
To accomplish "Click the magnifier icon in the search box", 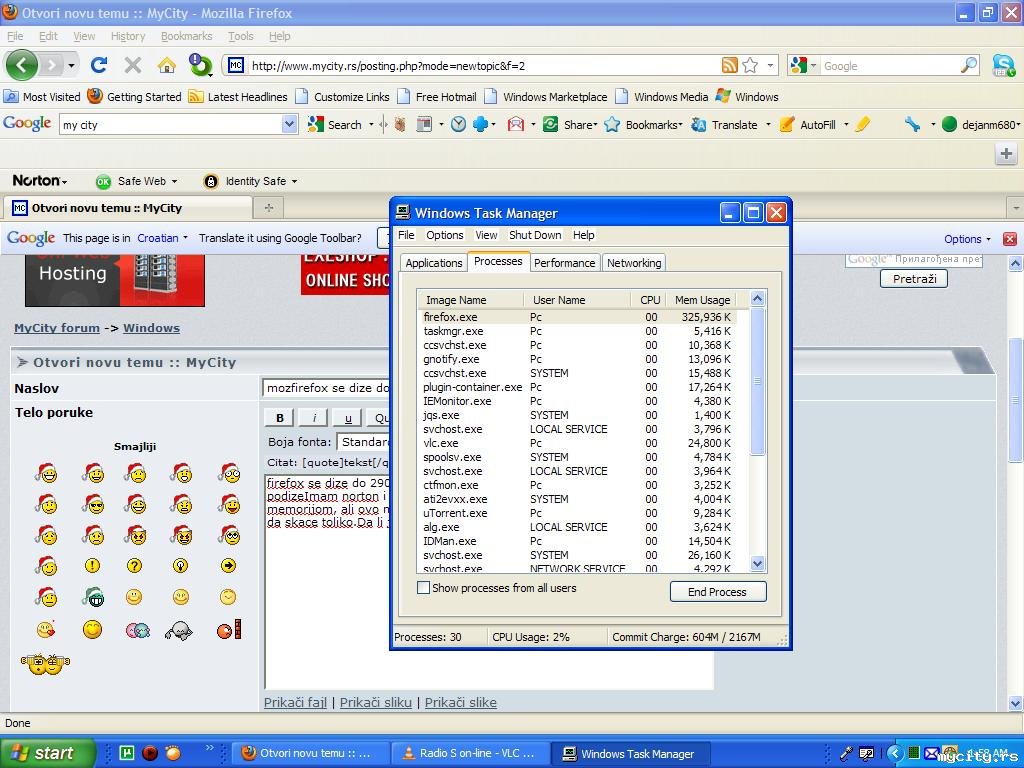I will coord(969,65).
